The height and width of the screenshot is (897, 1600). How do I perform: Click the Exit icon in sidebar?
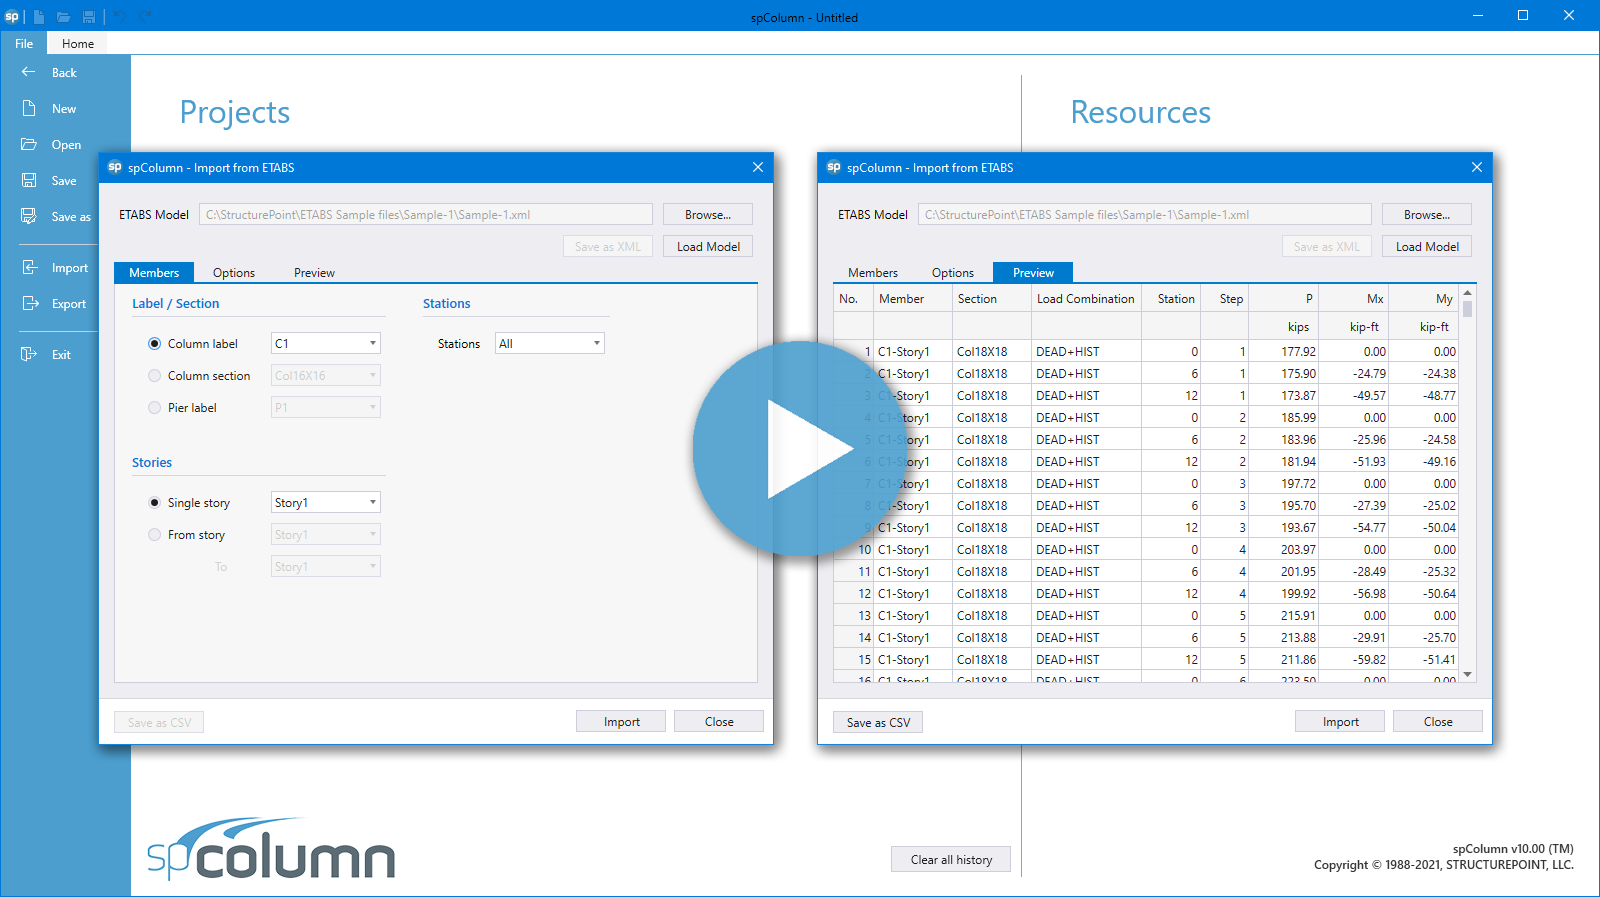29,354
